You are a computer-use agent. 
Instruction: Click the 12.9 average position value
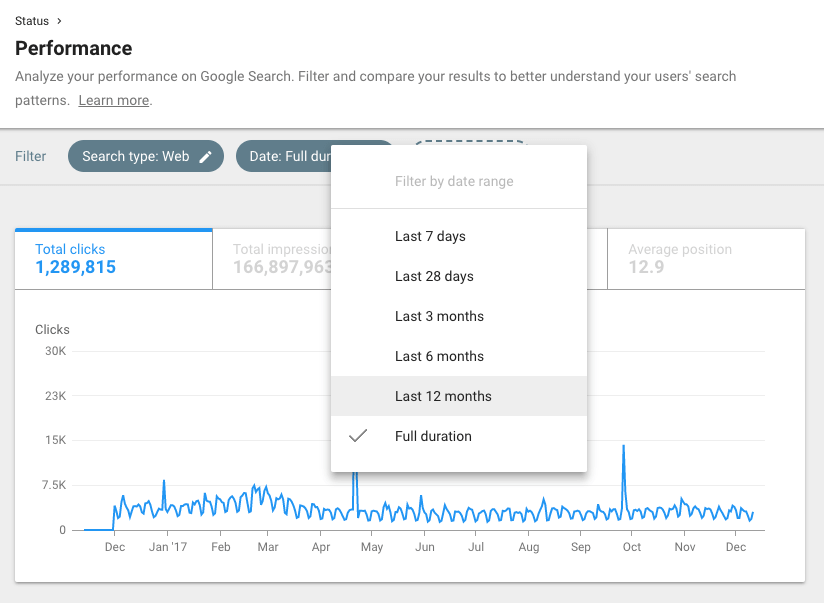(646, 267)
